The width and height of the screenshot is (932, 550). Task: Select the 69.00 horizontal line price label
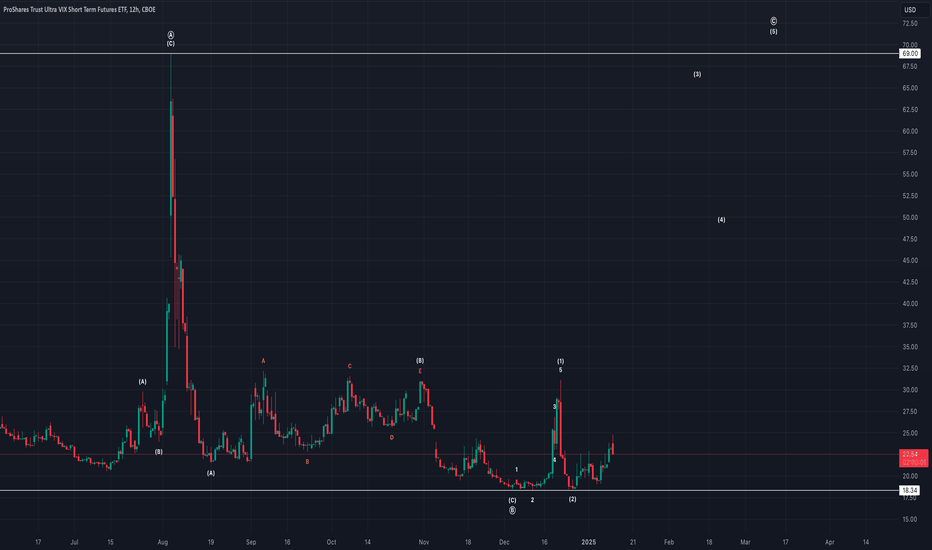point(909,54)
